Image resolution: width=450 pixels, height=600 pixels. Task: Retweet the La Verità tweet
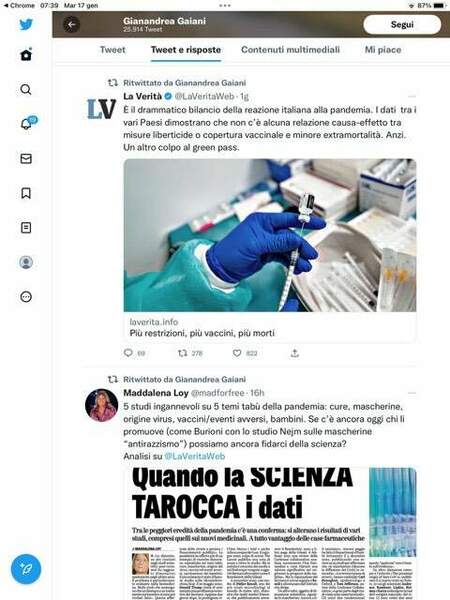pyautogui.click(x=183, y=353)
